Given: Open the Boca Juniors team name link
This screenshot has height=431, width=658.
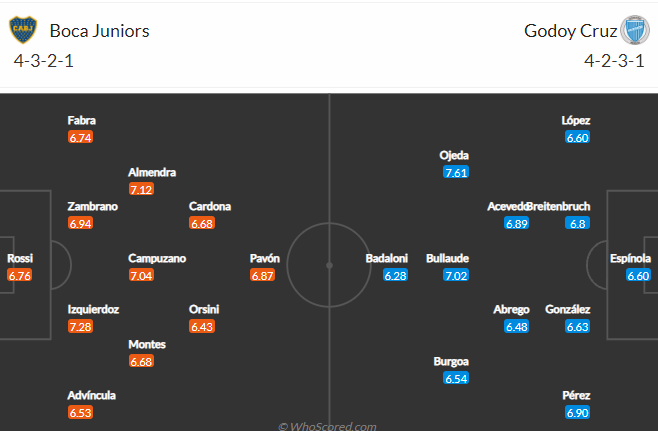Looking at the screenshot, I should [99, 31].
